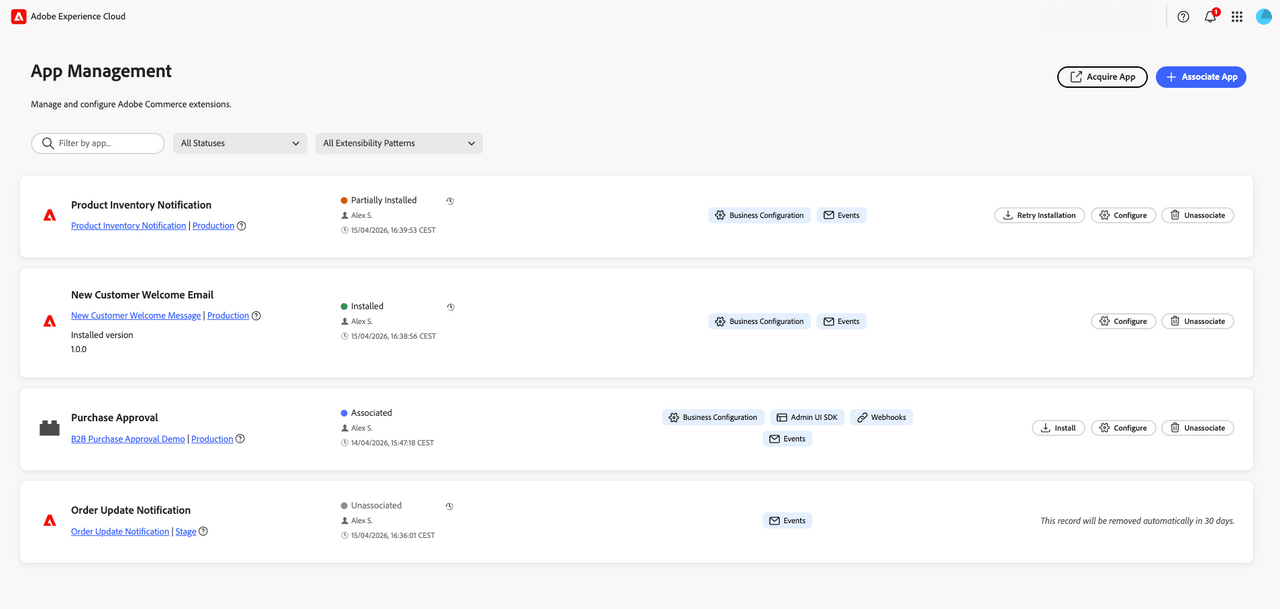Open the Stage workspace link
The image size is (1280, 609).
(x=186, y=532)
